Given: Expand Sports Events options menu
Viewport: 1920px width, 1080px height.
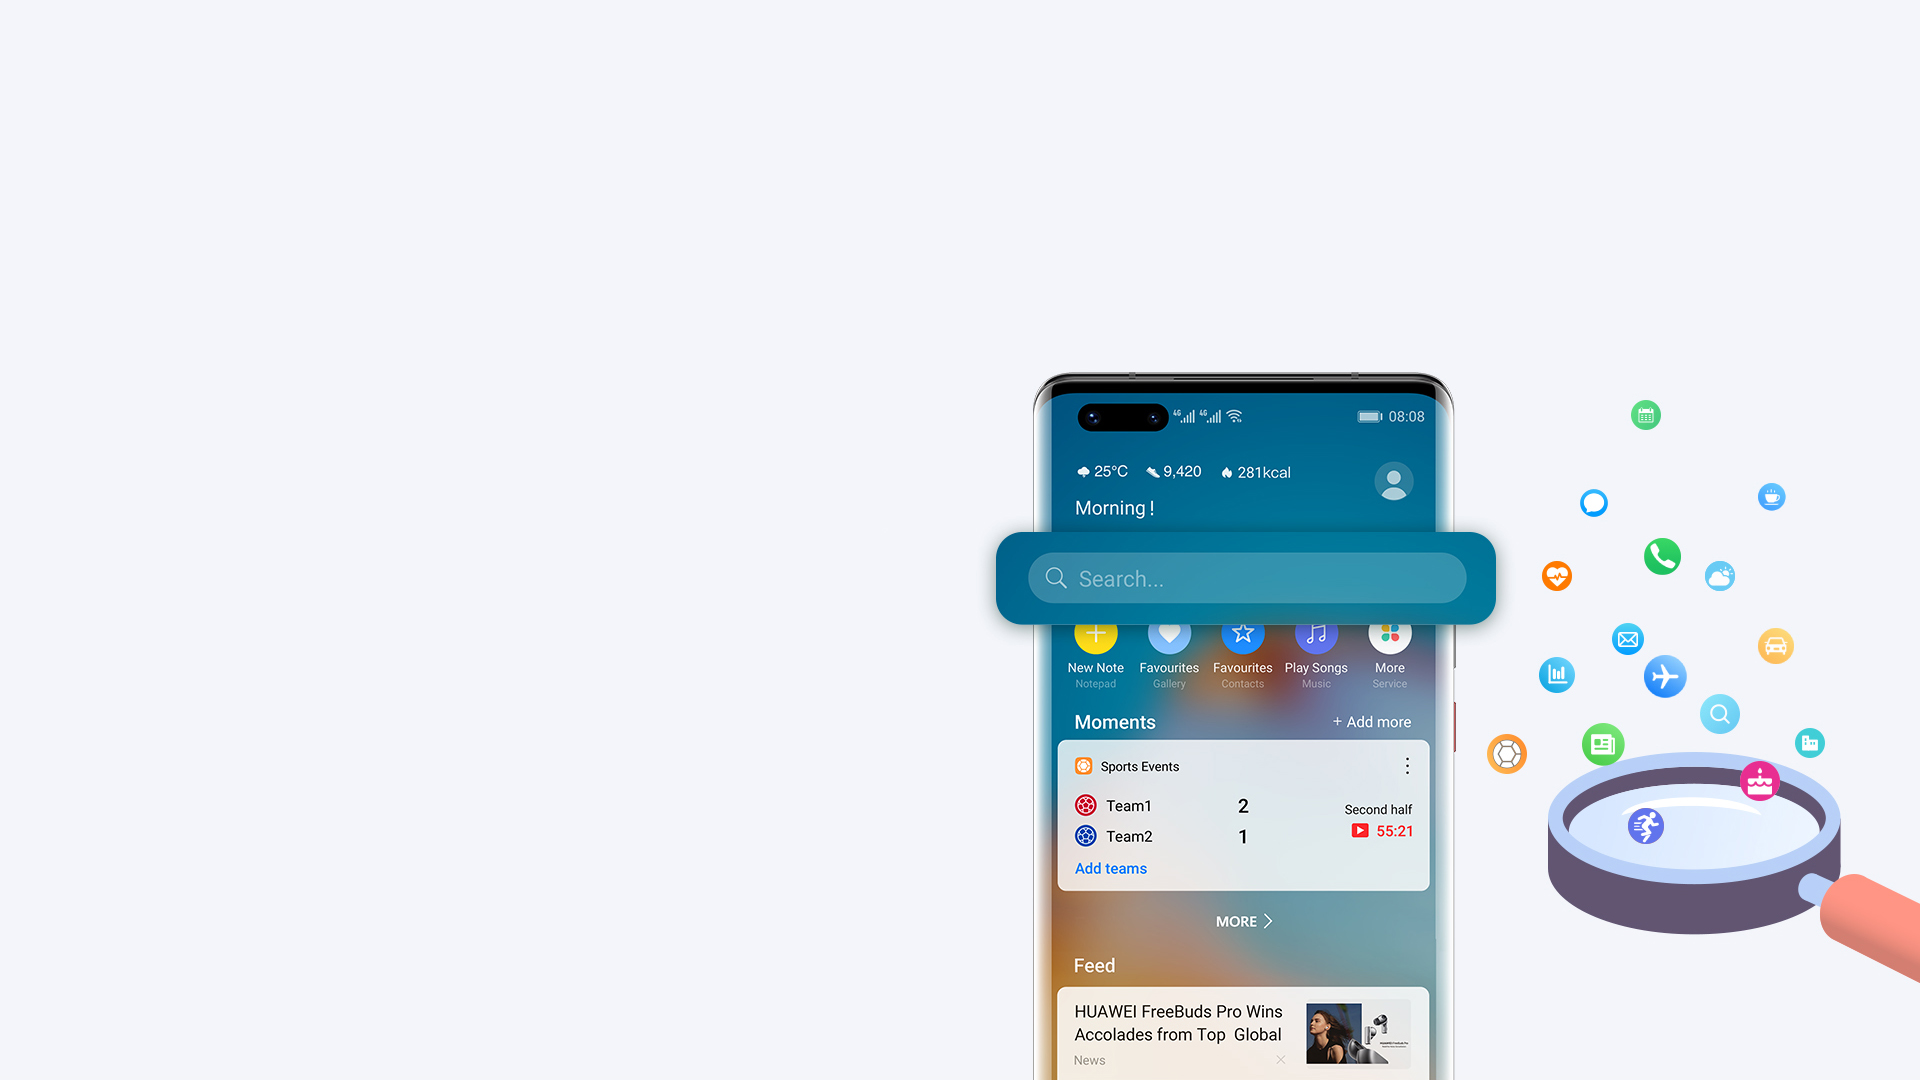Looking at the screenshot, I should point(1408,765).
